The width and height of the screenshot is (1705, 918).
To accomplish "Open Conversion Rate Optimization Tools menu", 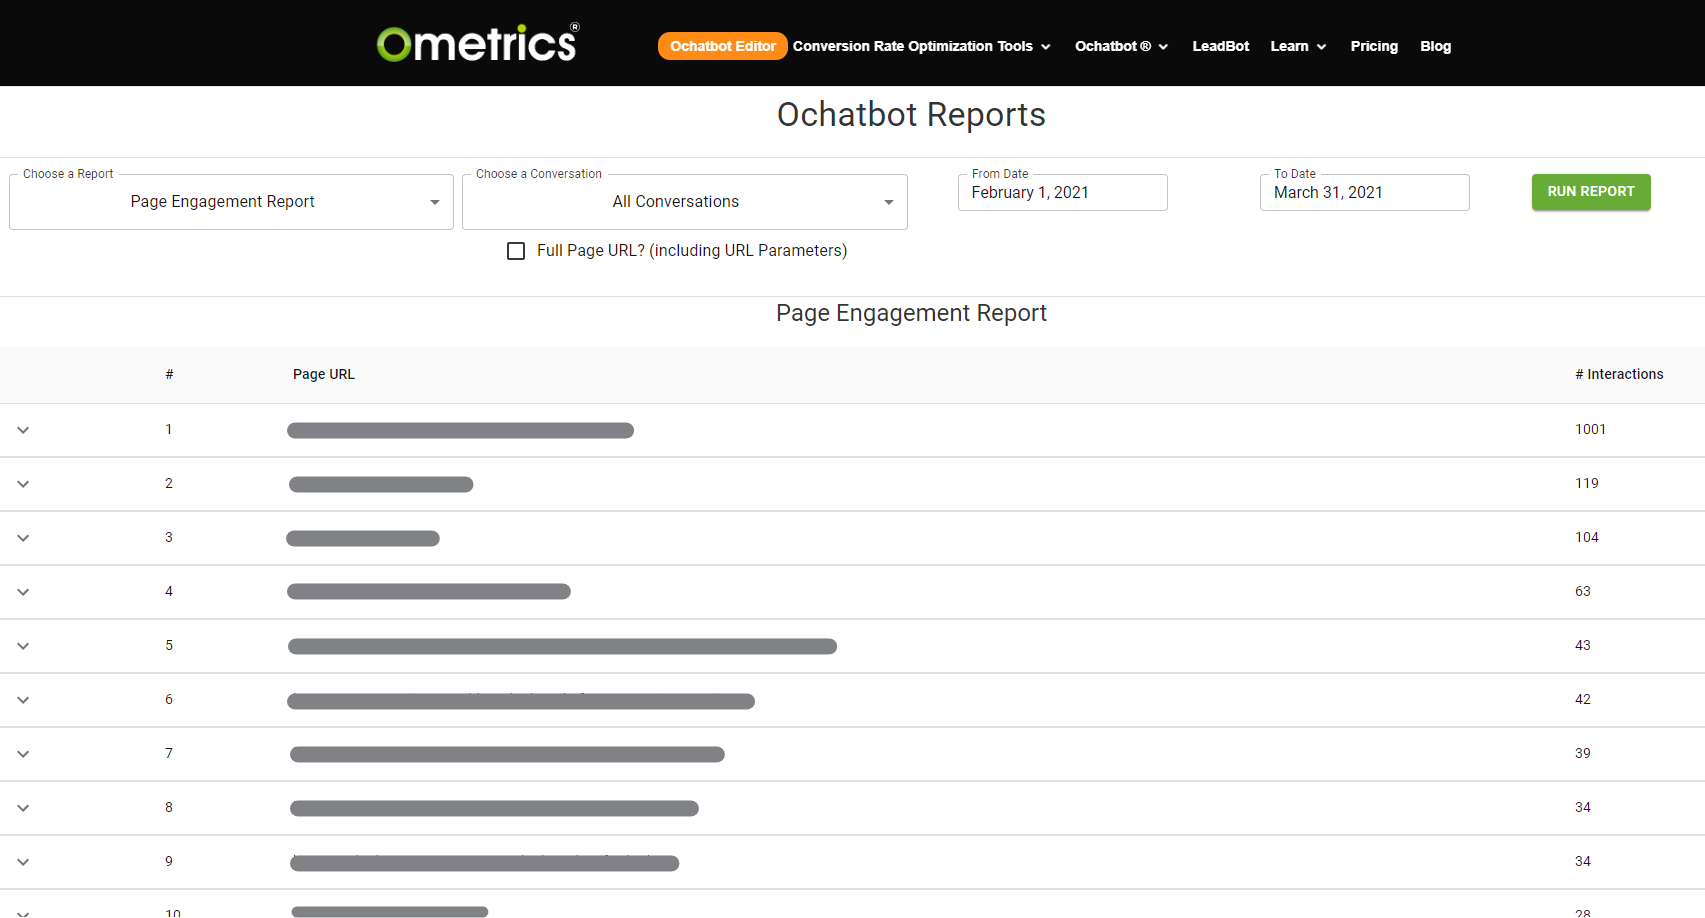I will (x=921, y=46).
